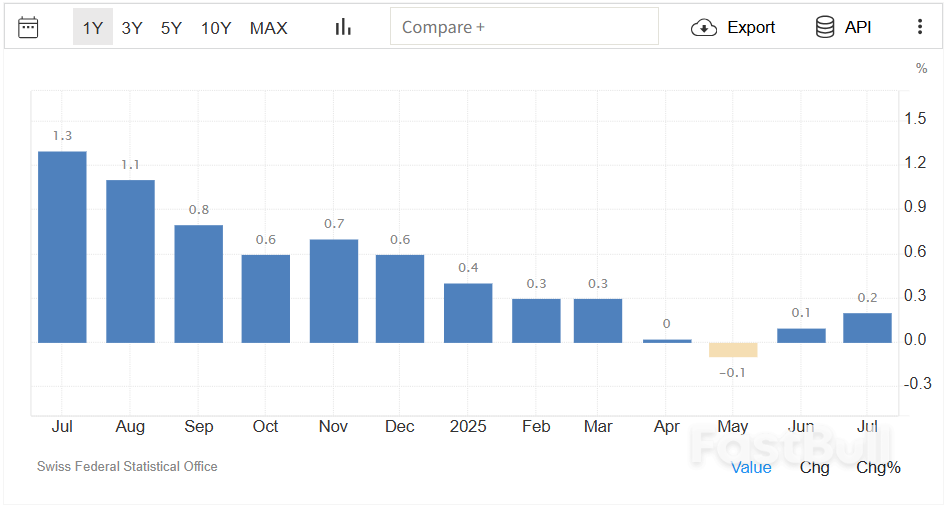Click Swiss Federal Statistical Office source
The image size is (948, 506).
point(127,466)
